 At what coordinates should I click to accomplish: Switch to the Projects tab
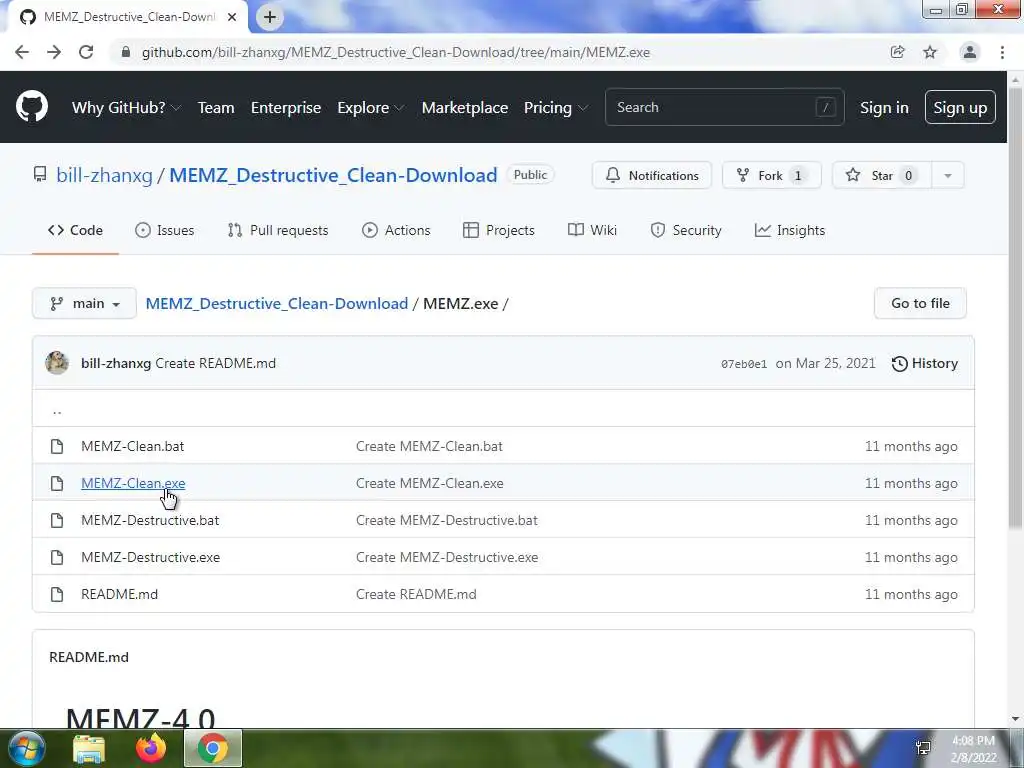tap(499, 230)
